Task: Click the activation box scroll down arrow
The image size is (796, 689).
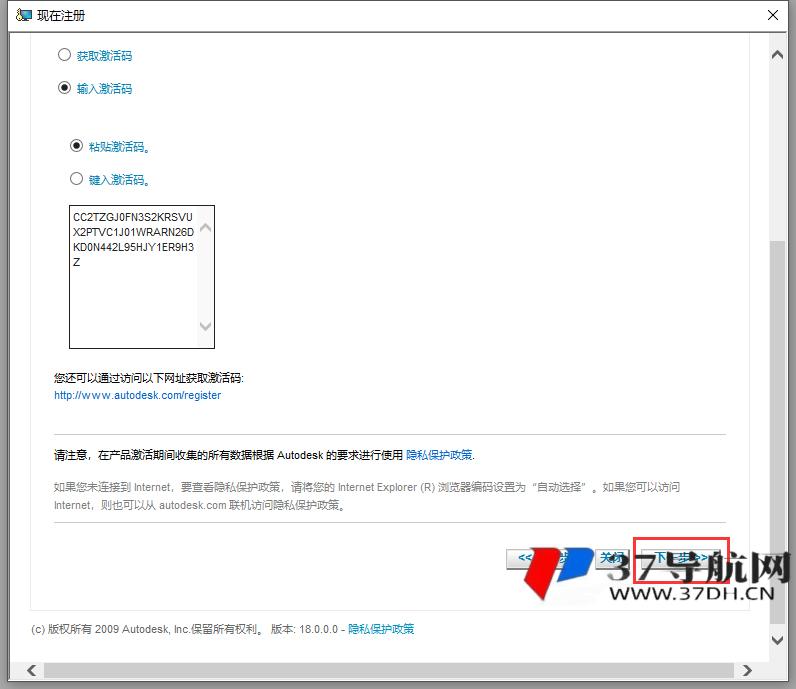Action: (206, 326)
